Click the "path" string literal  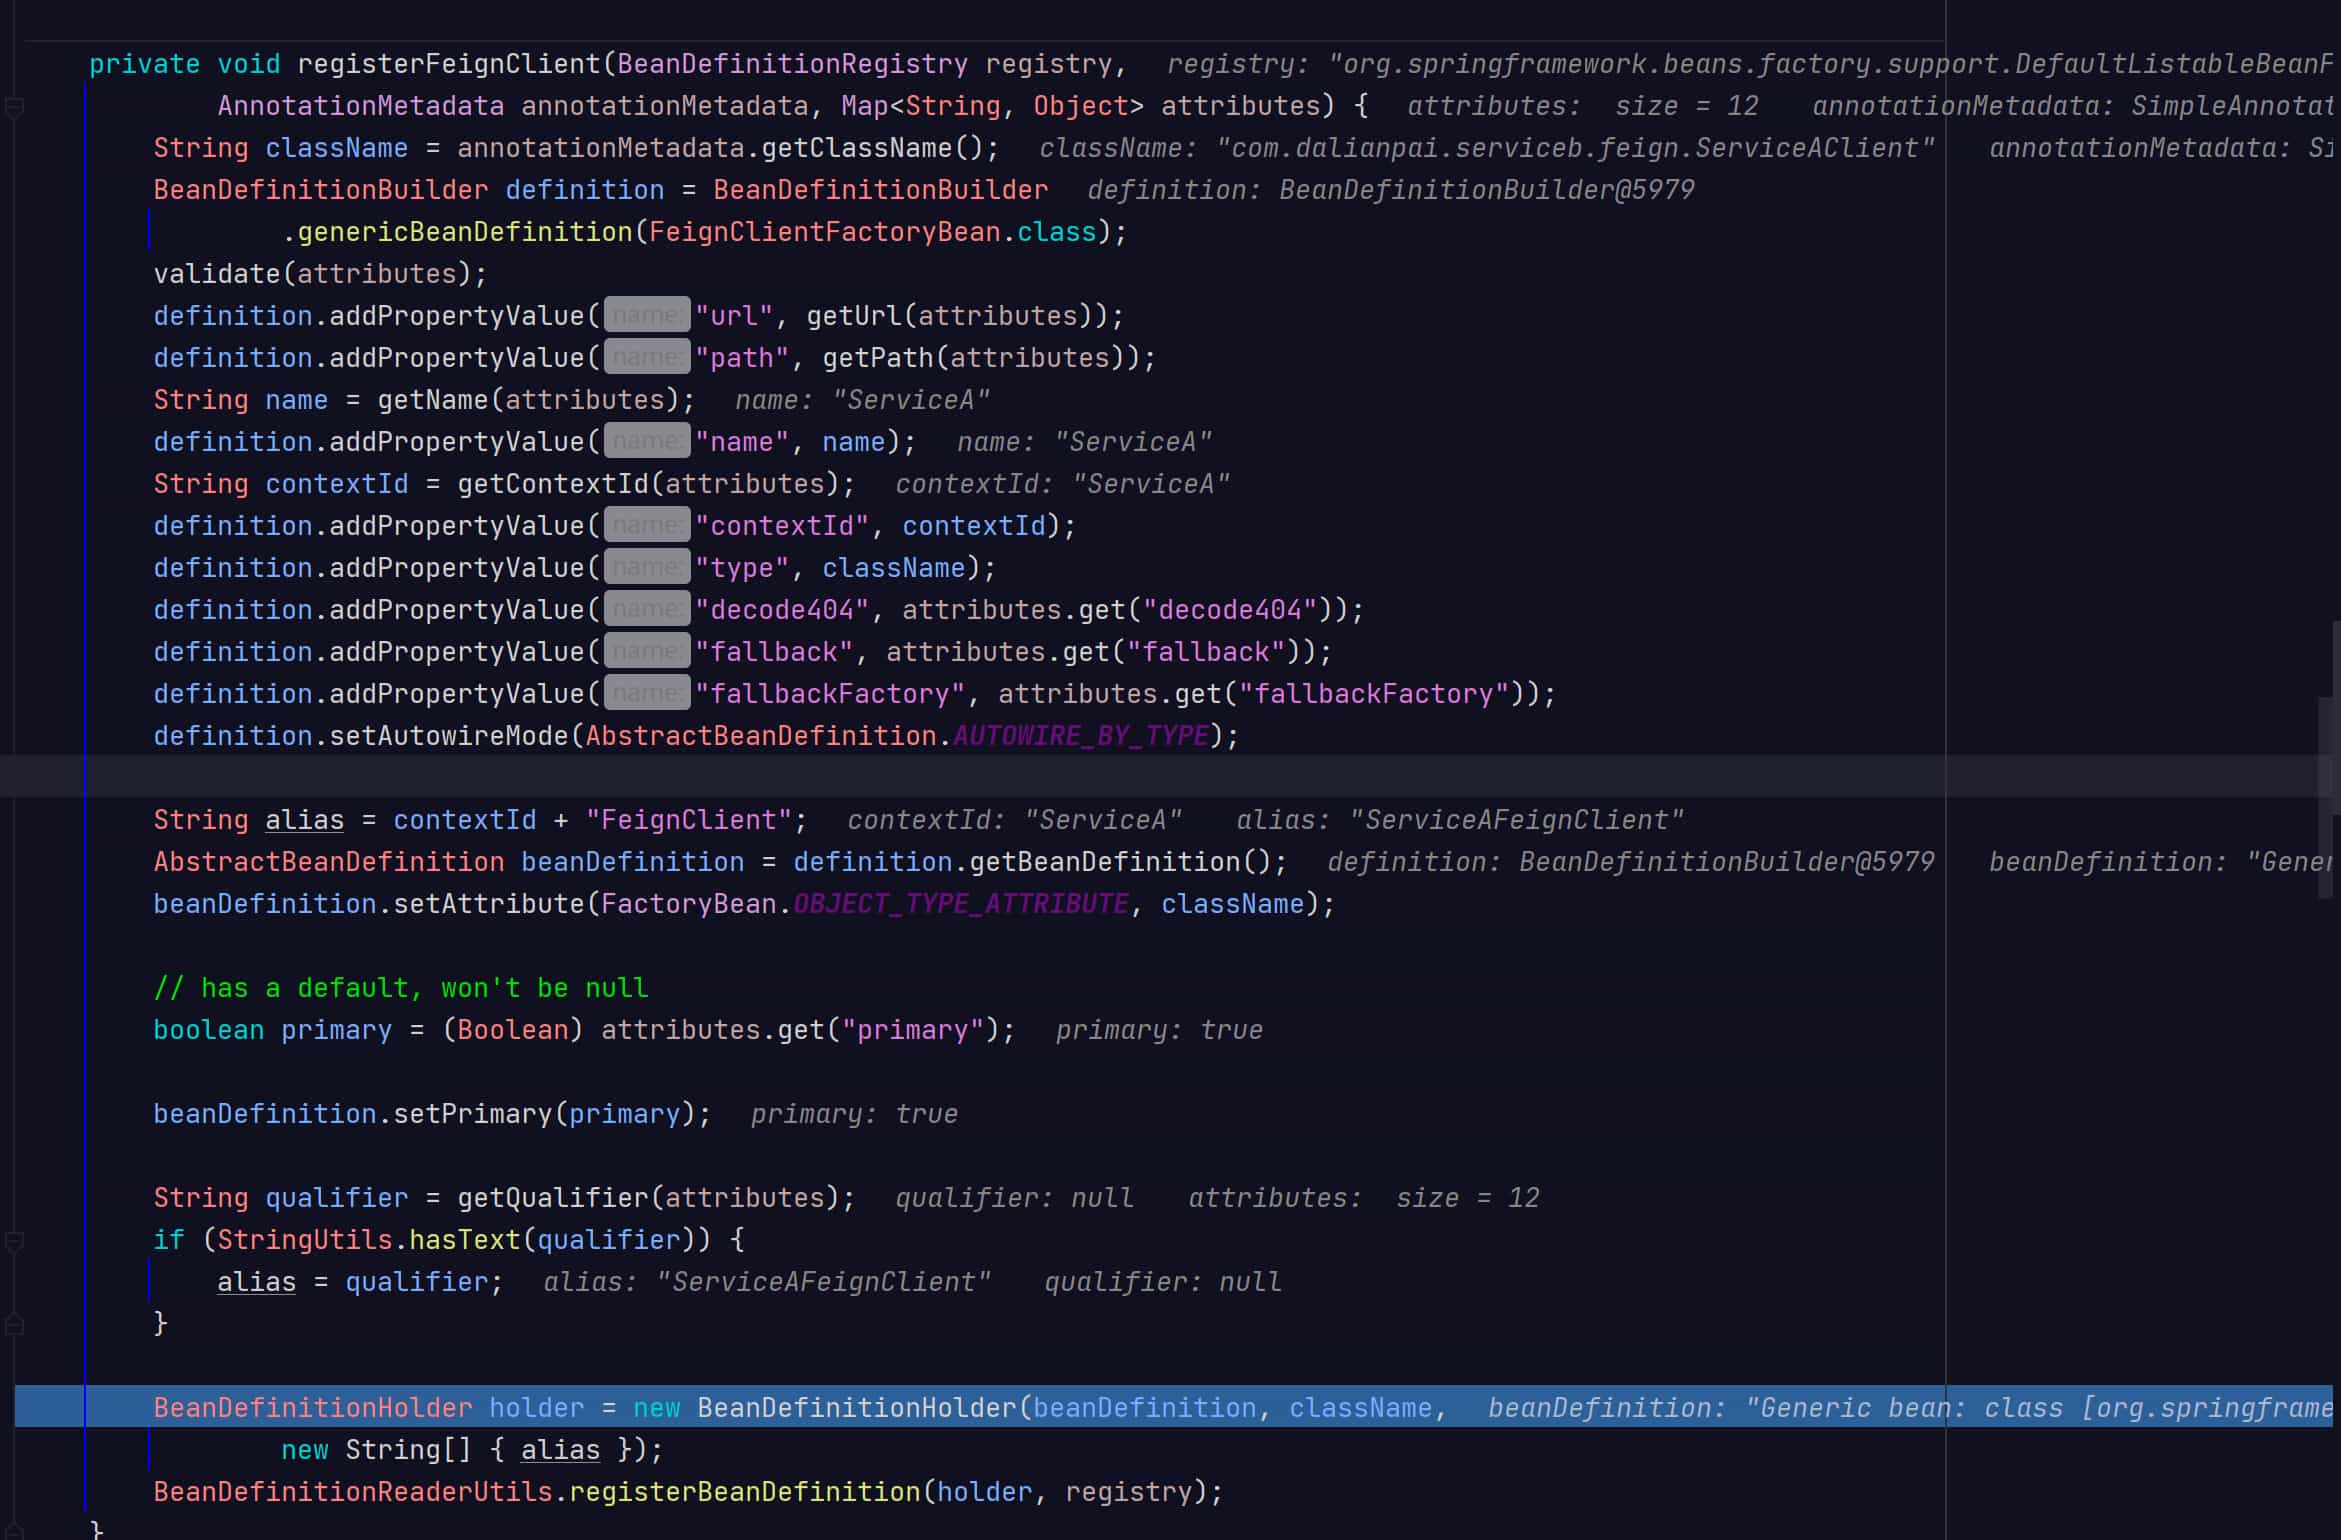tap(742, 358)
